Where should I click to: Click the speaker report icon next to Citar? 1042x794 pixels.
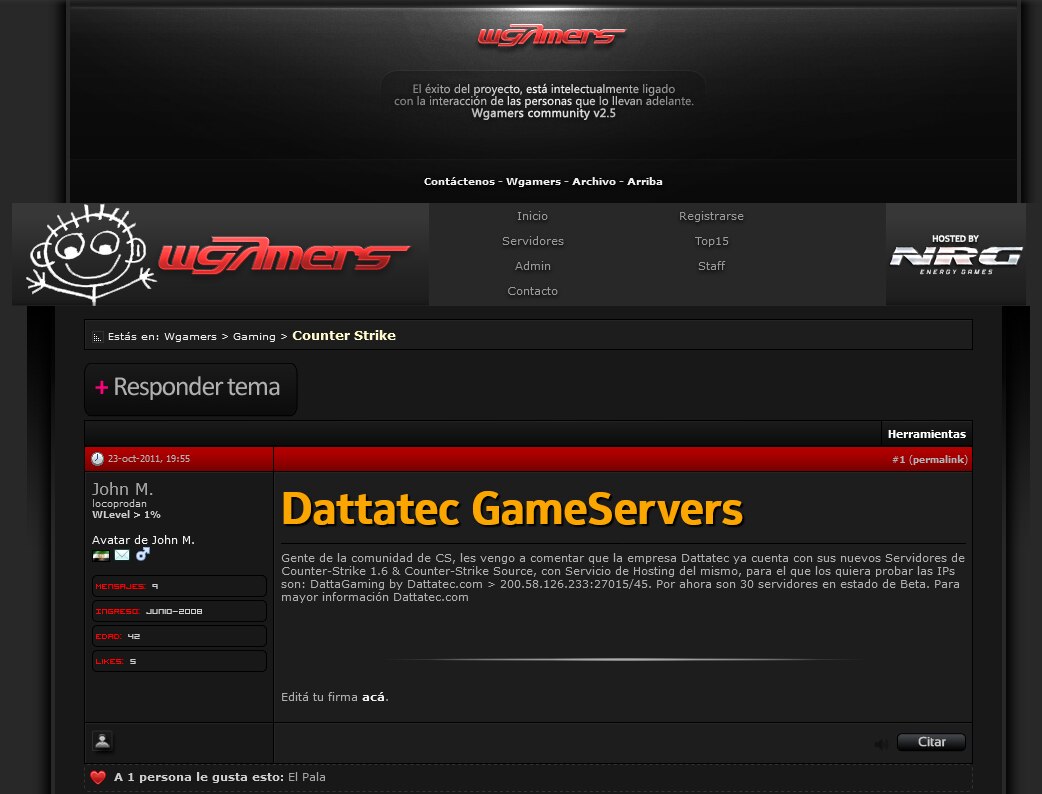(x=881, y=744)
